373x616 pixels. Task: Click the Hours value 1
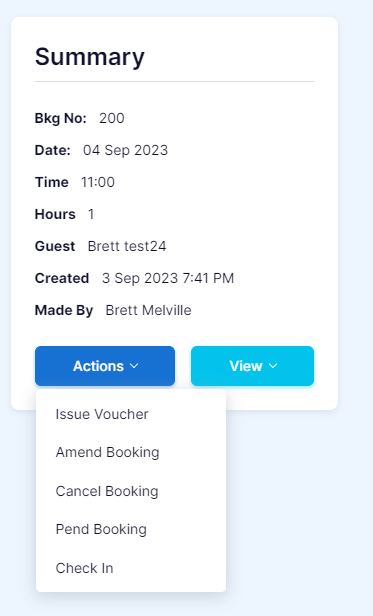point(91,214)
